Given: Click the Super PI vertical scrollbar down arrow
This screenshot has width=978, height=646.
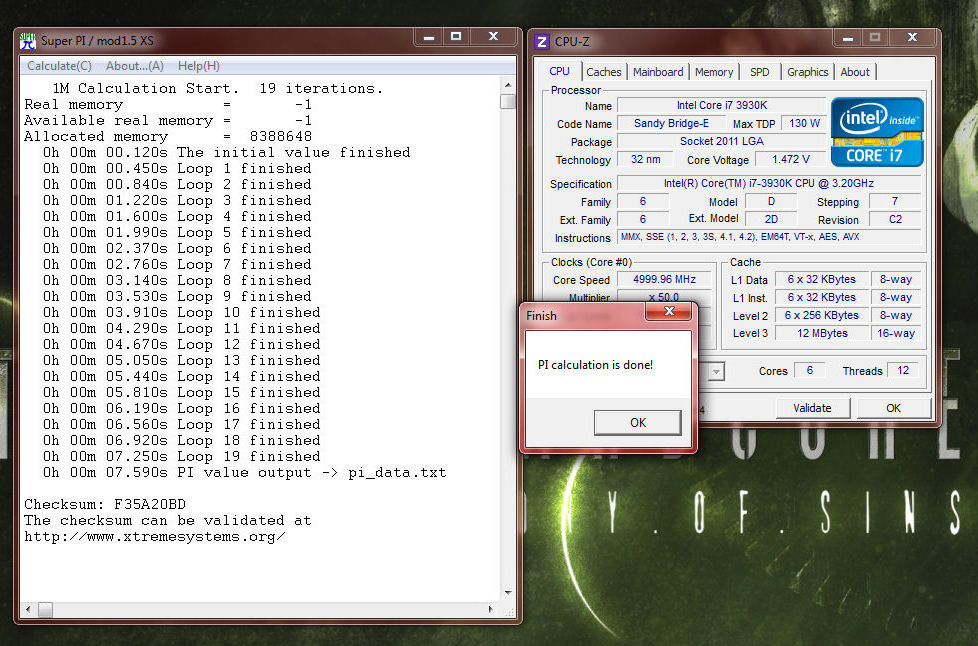Looking at the screenshot, I should [508, 593].
